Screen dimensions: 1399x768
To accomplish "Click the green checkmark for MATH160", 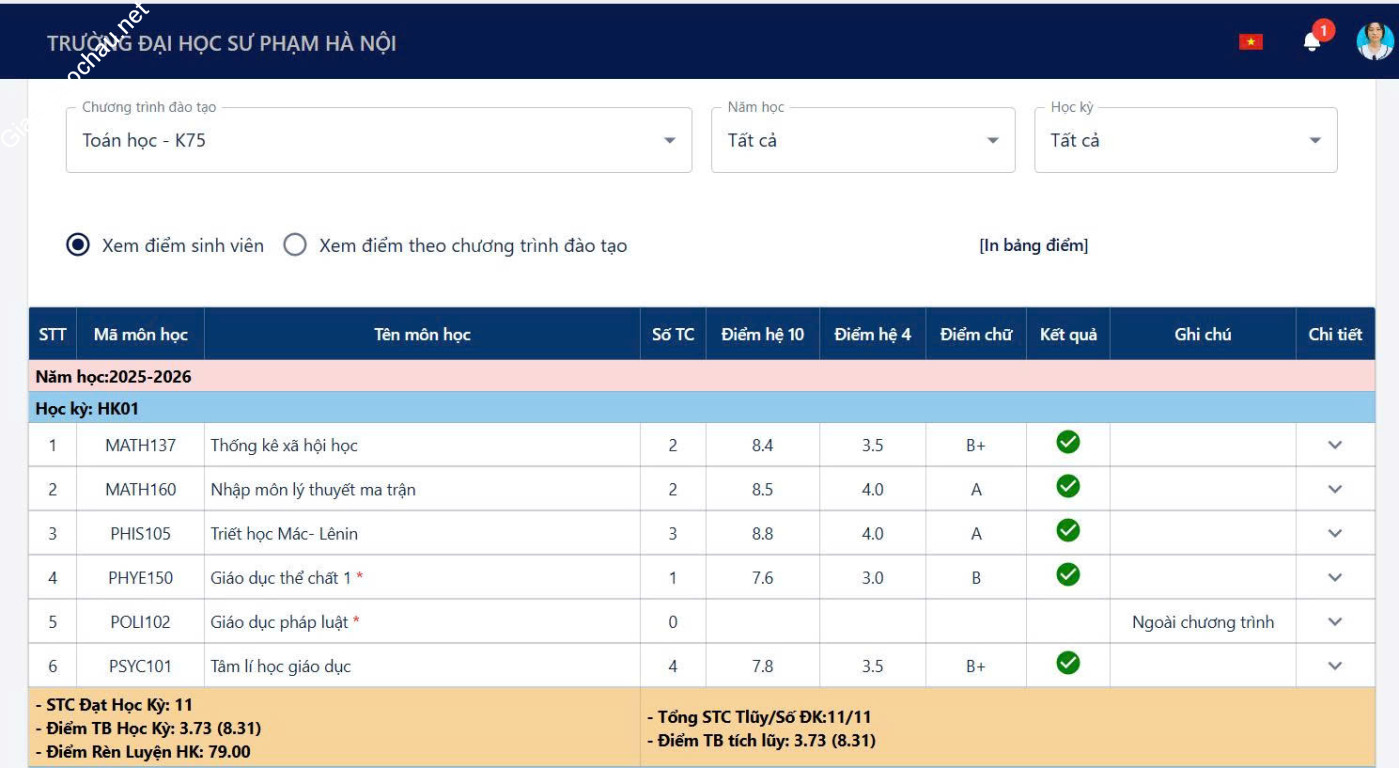I will click(1068, 486).
